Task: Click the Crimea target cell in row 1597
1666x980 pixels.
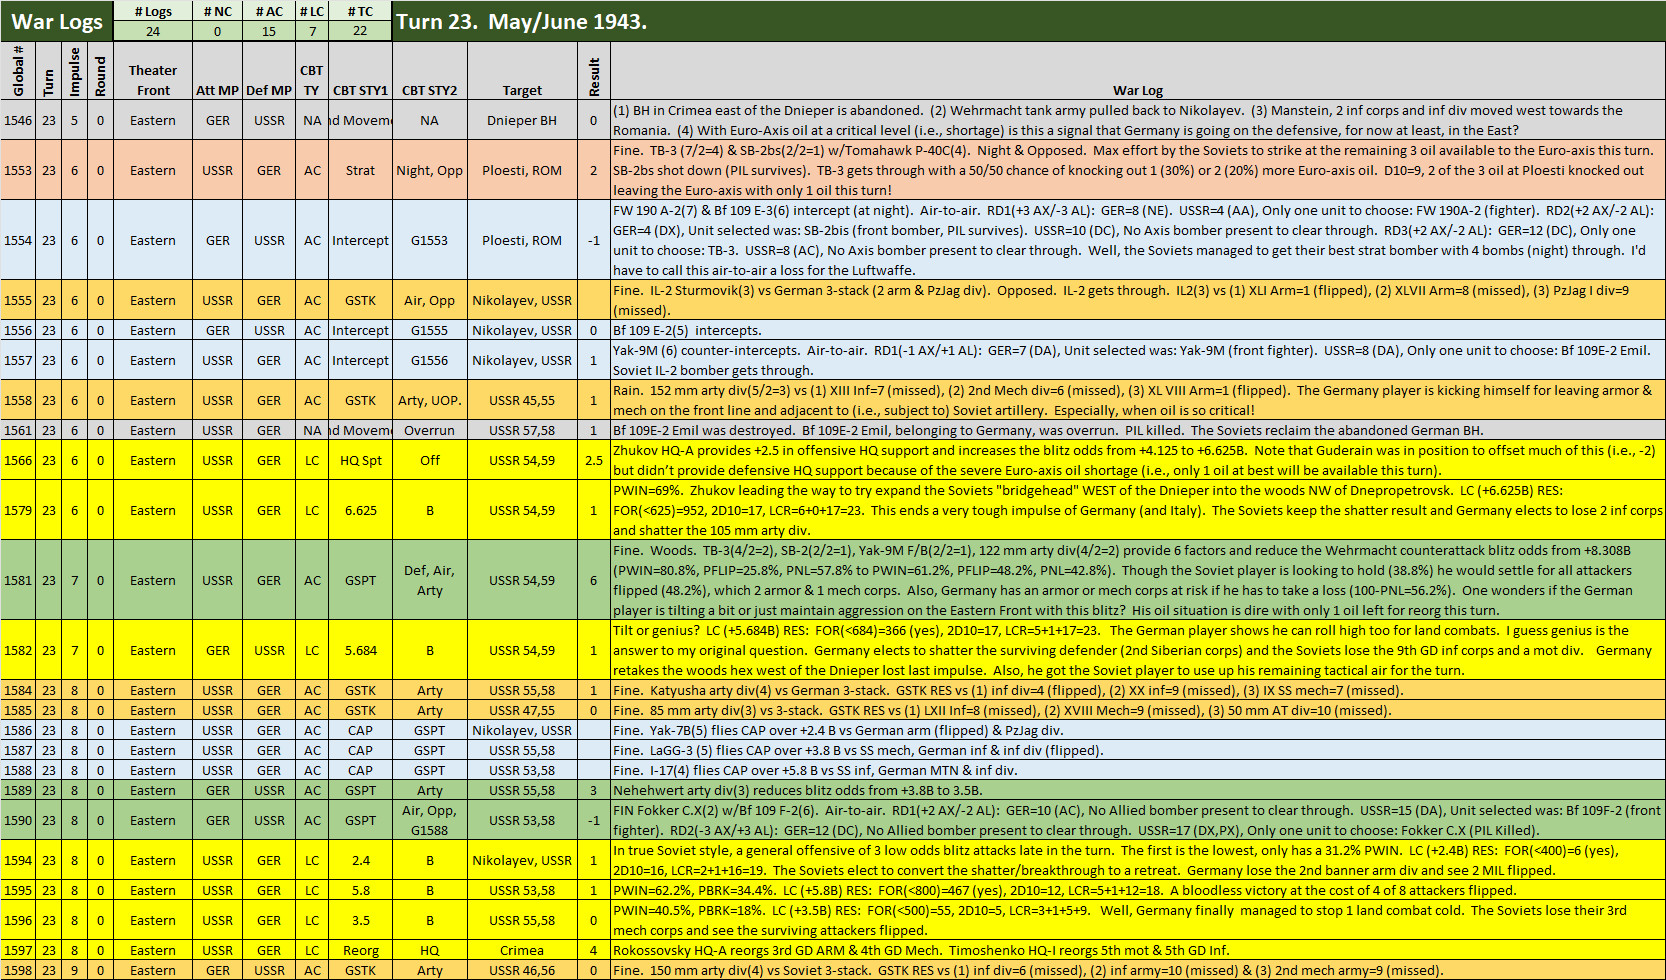Action: (x=522, y=950)
